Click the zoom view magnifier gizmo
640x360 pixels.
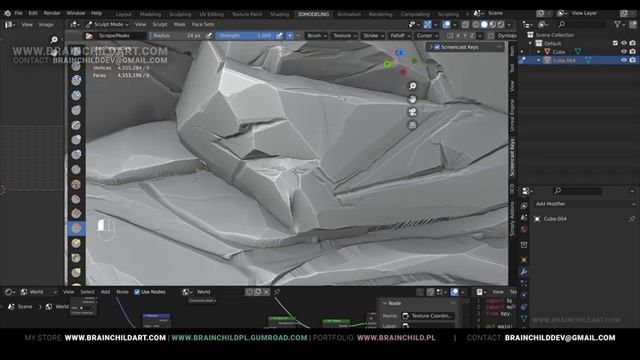point(413,86)
